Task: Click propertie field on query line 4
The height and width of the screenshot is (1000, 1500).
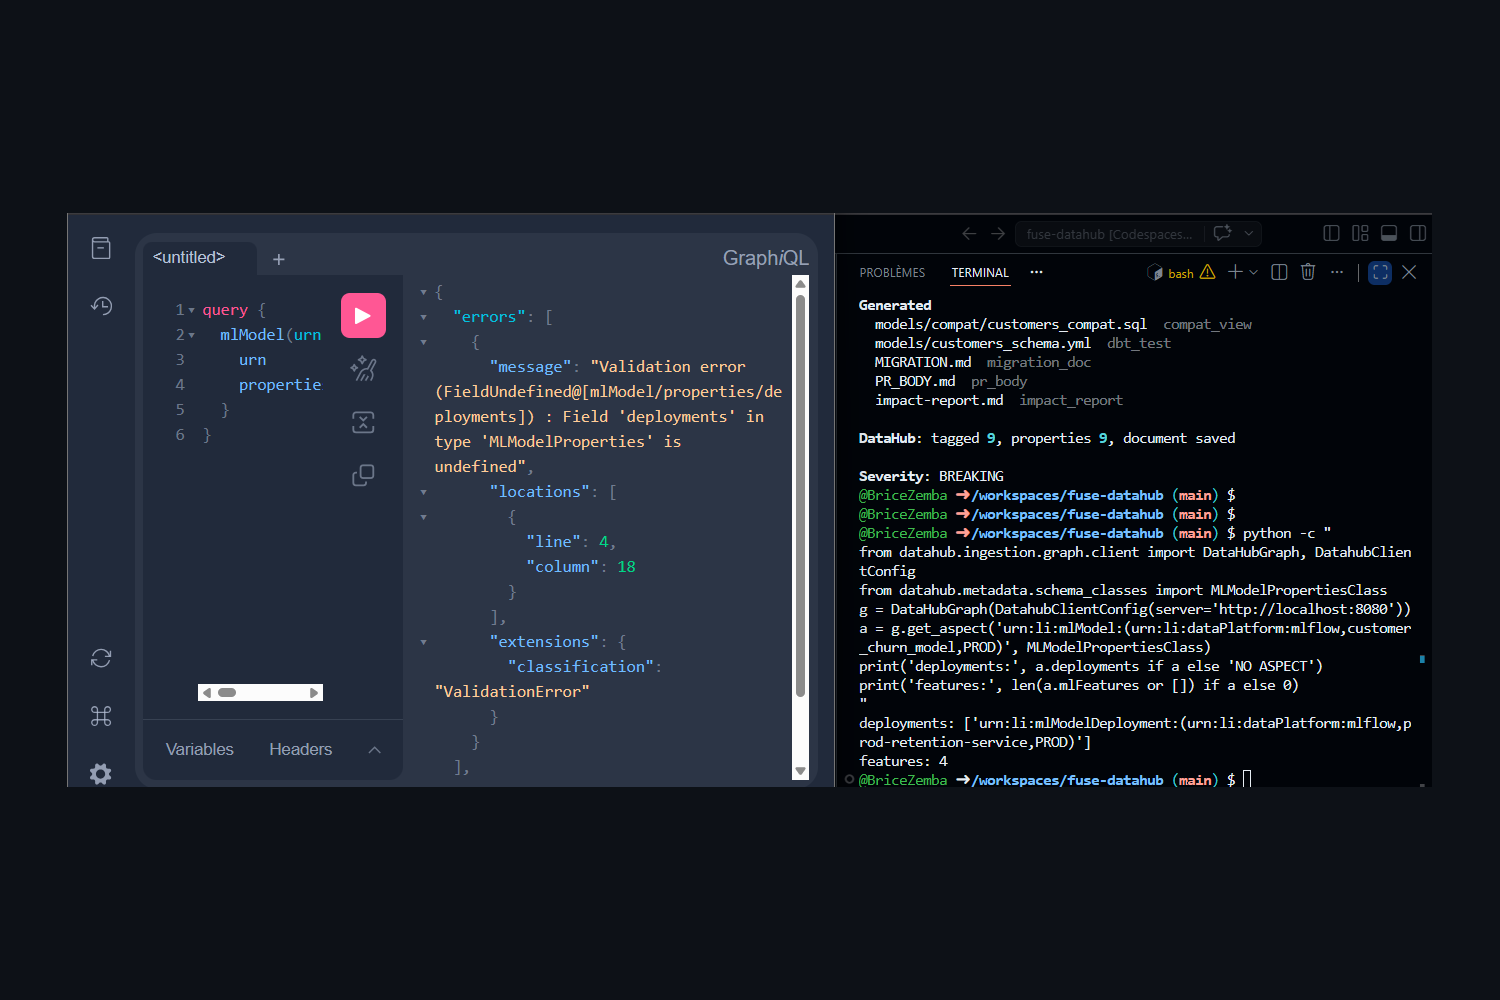Action: 280,385
